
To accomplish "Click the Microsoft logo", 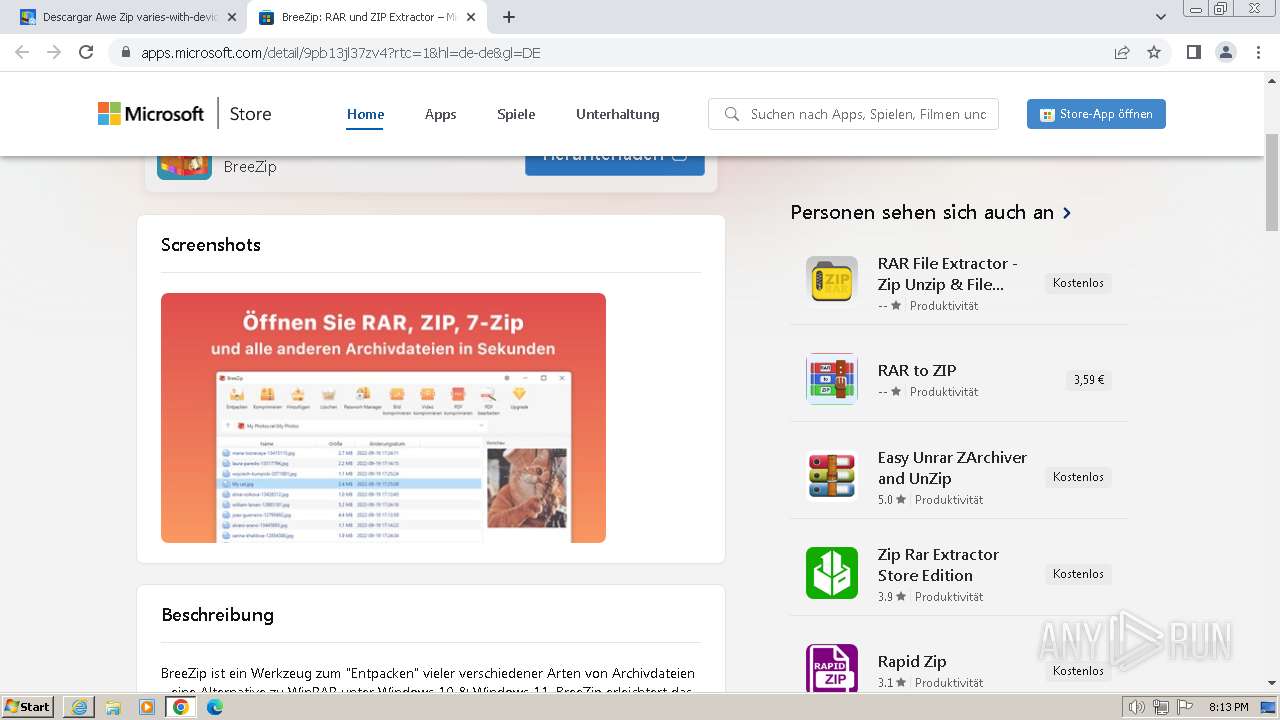I will [x=151, y=114].
